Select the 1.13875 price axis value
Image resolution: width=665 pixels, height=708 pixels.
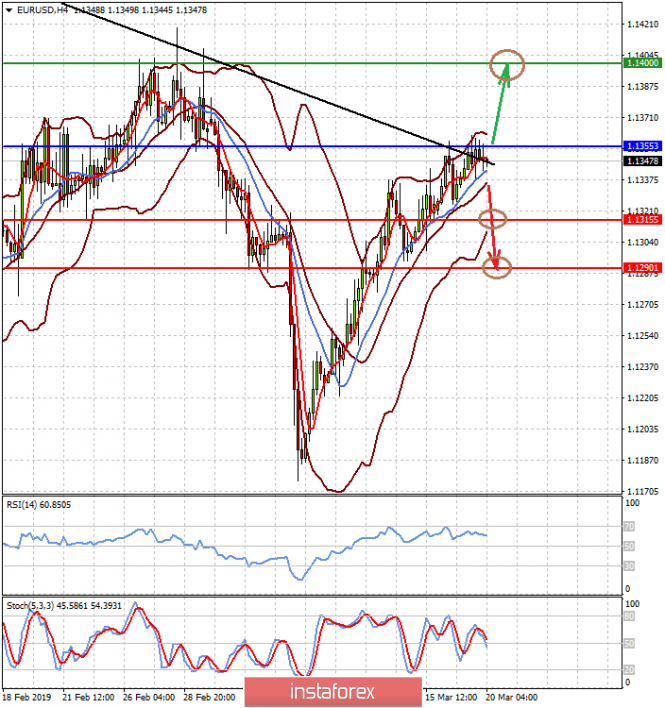click(643, 86)
